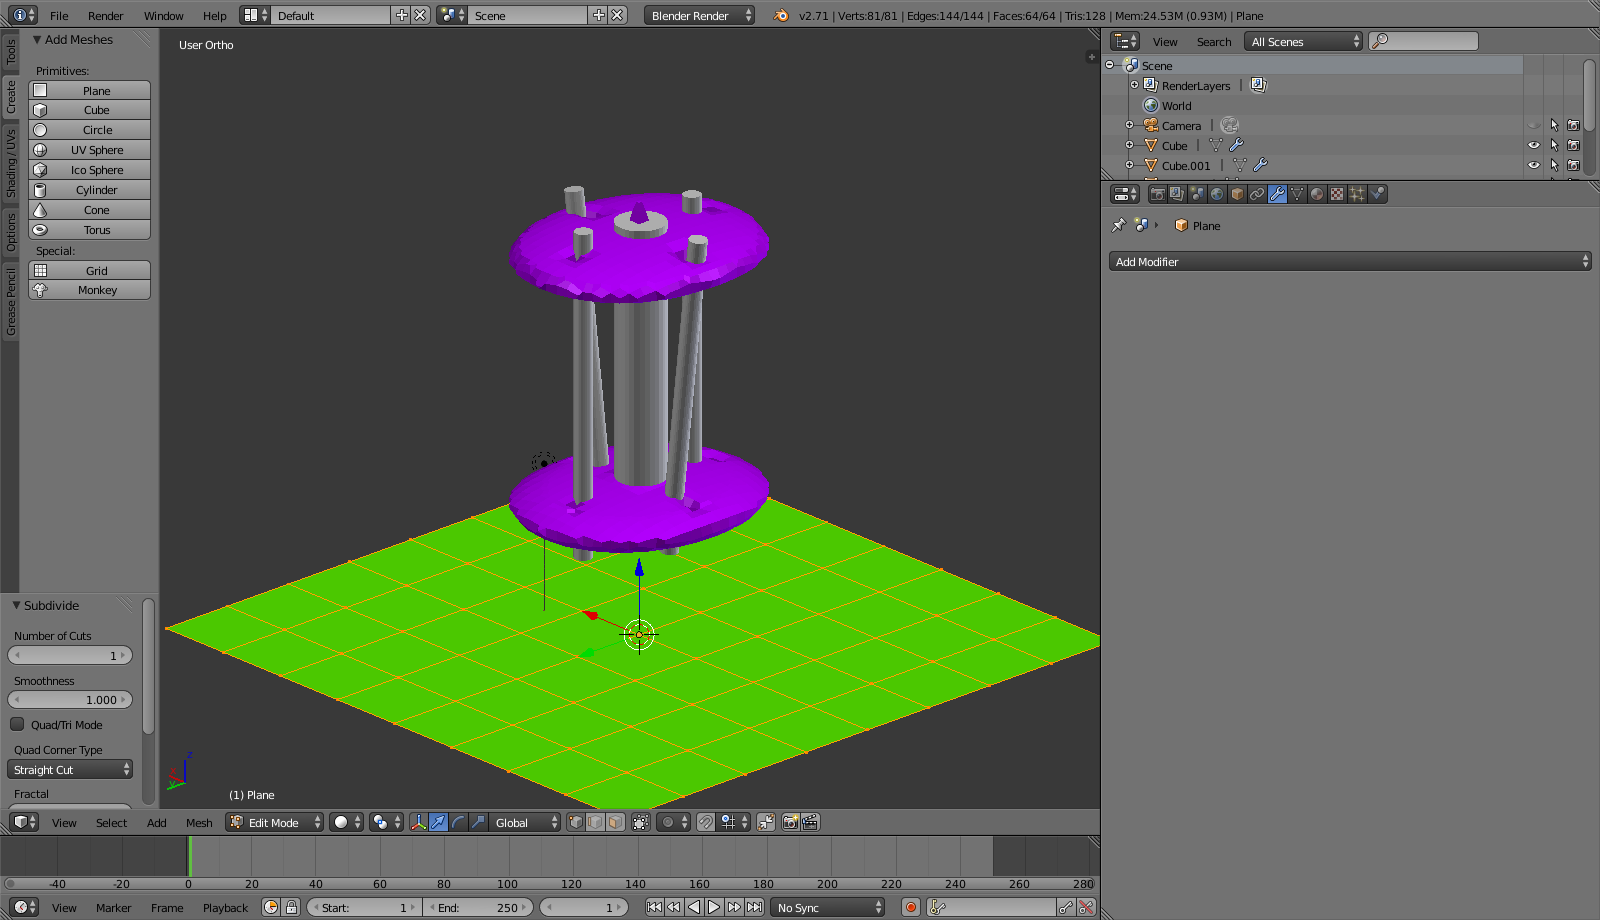The image size is (1600, 920).
Task: Open the Texture properties checker tab
Action: point(1337,194)
